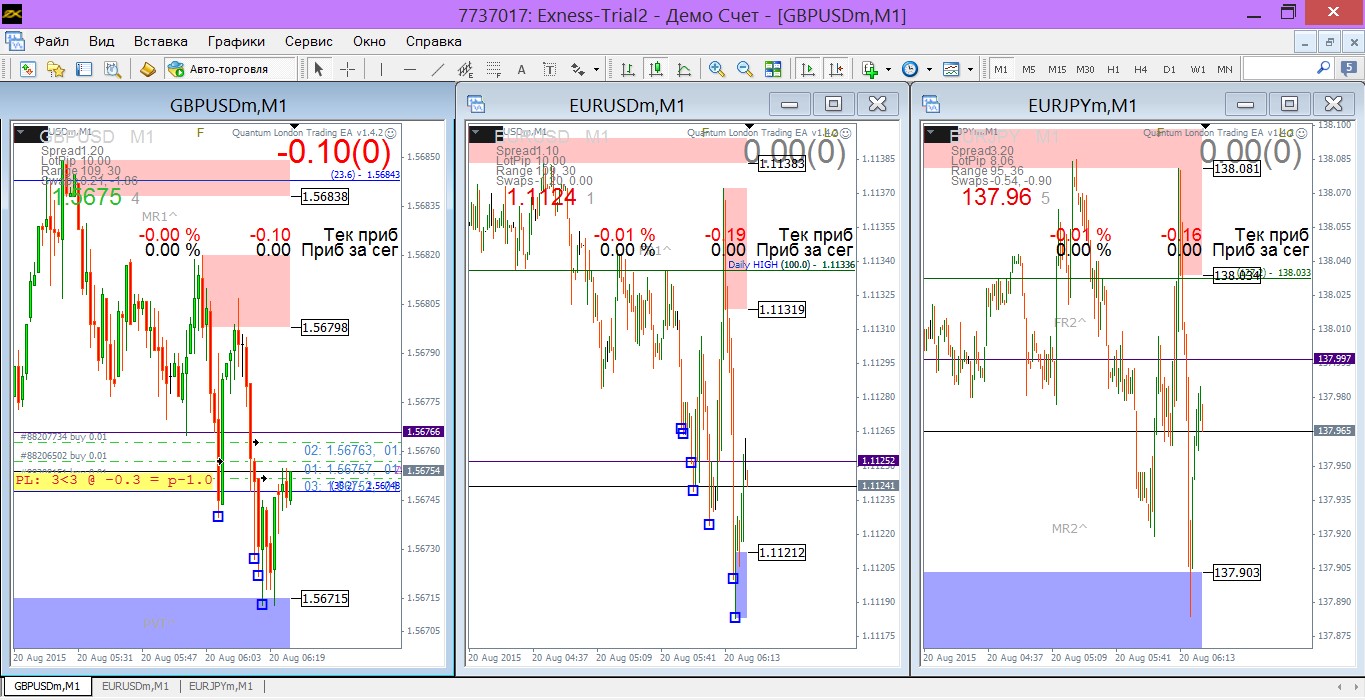Toggle chart shift
Viewport: 1365px width, 700px height.
click(837, 69)
